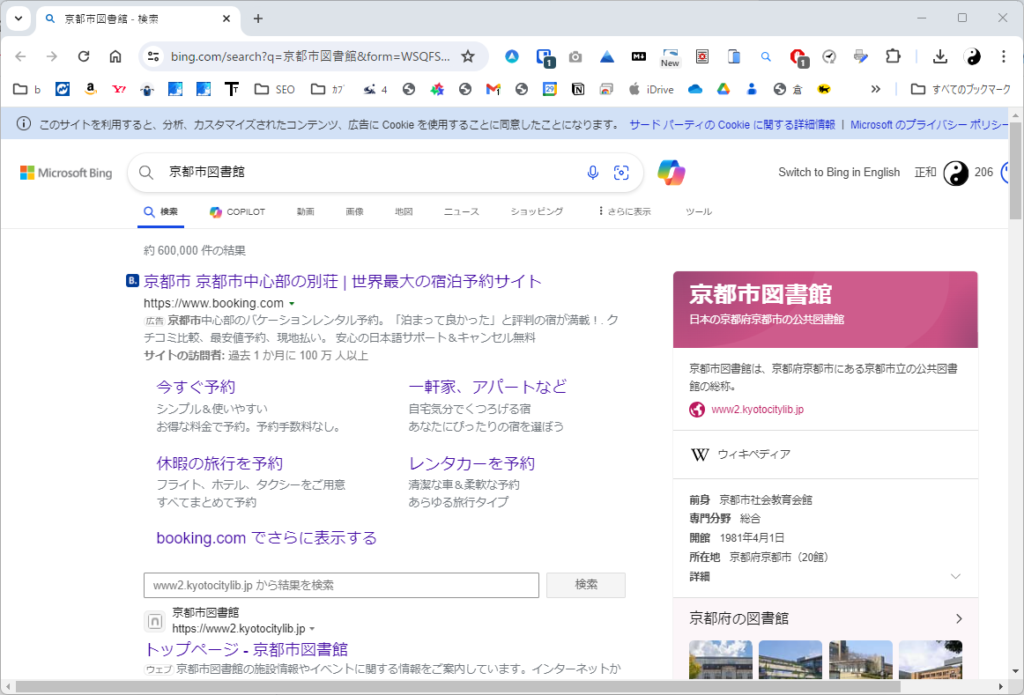Open the extensions puzzle piece menu
Screen dimensions: 1024x695
pyautogui.click(x=893, y=57)
